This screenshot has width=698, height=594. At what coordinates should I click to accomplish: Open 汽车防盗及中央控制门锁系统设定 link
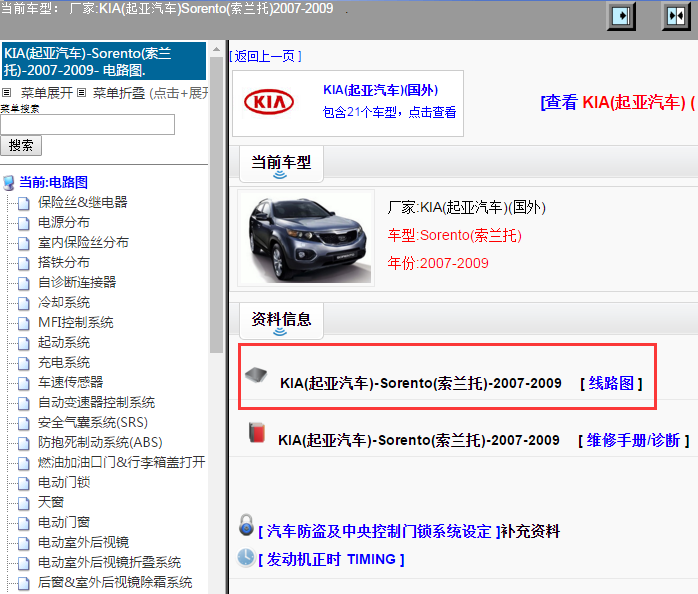tap(379, 531)
